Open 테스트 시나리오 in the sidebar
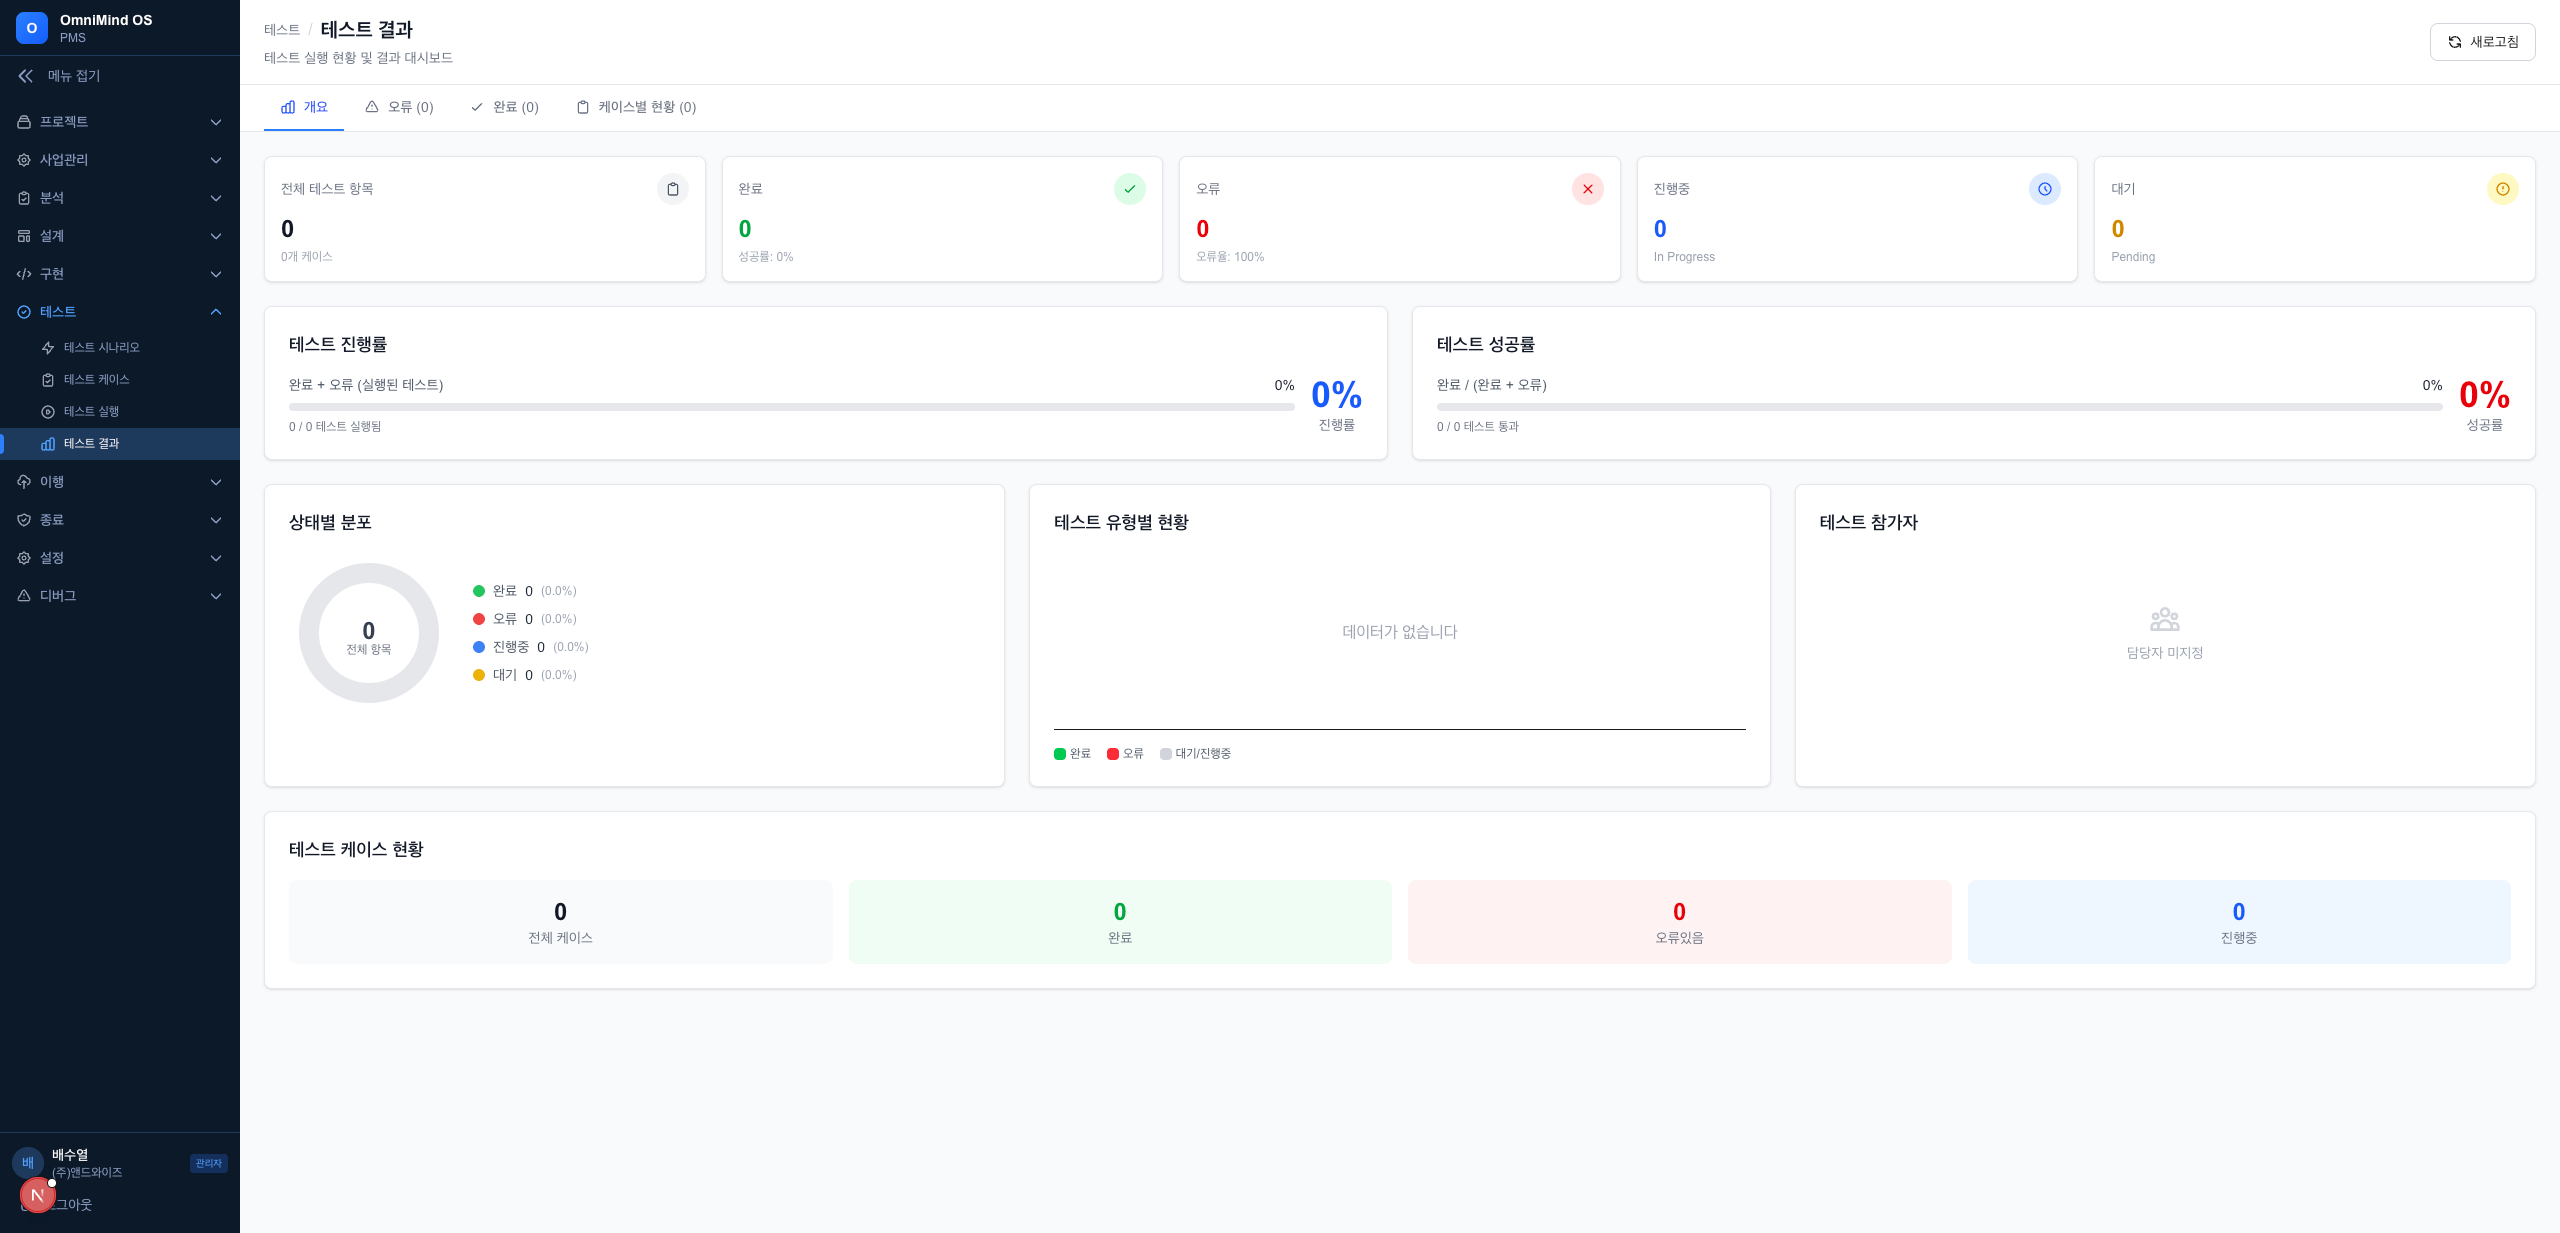 pos(101,348)
